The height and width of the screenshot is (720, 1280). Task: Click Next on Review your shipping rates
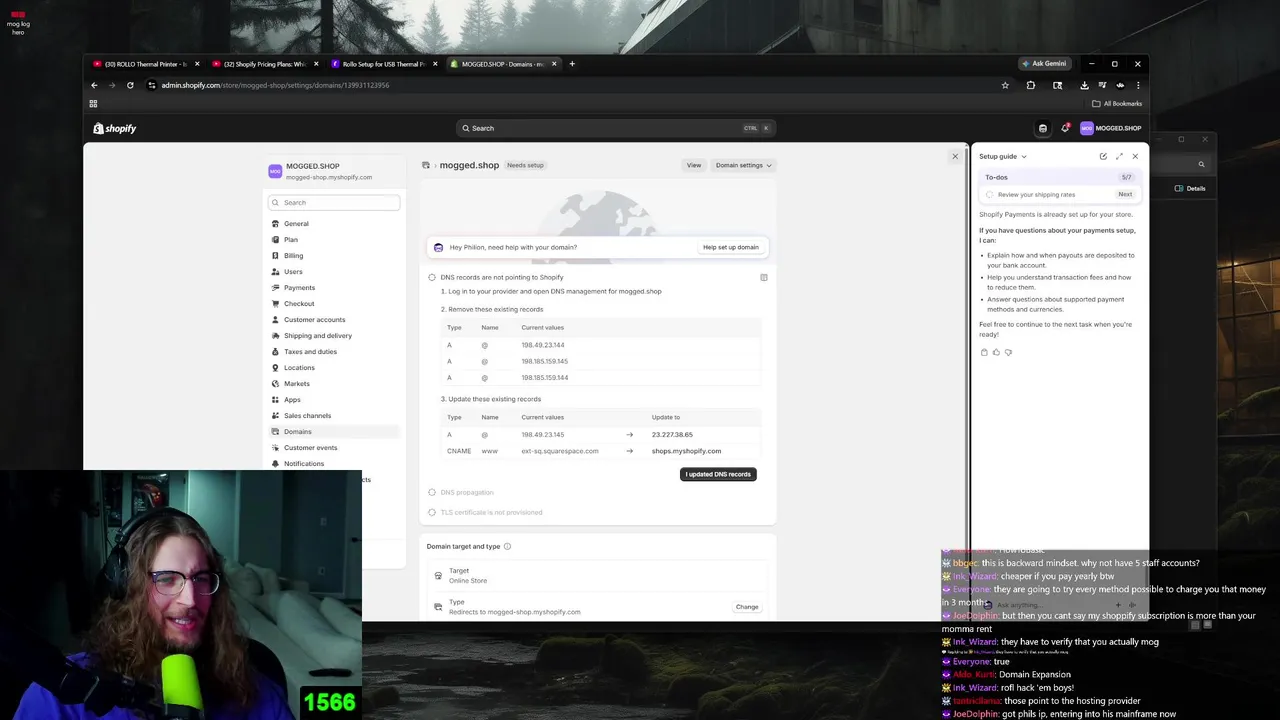coord(1125,194)
